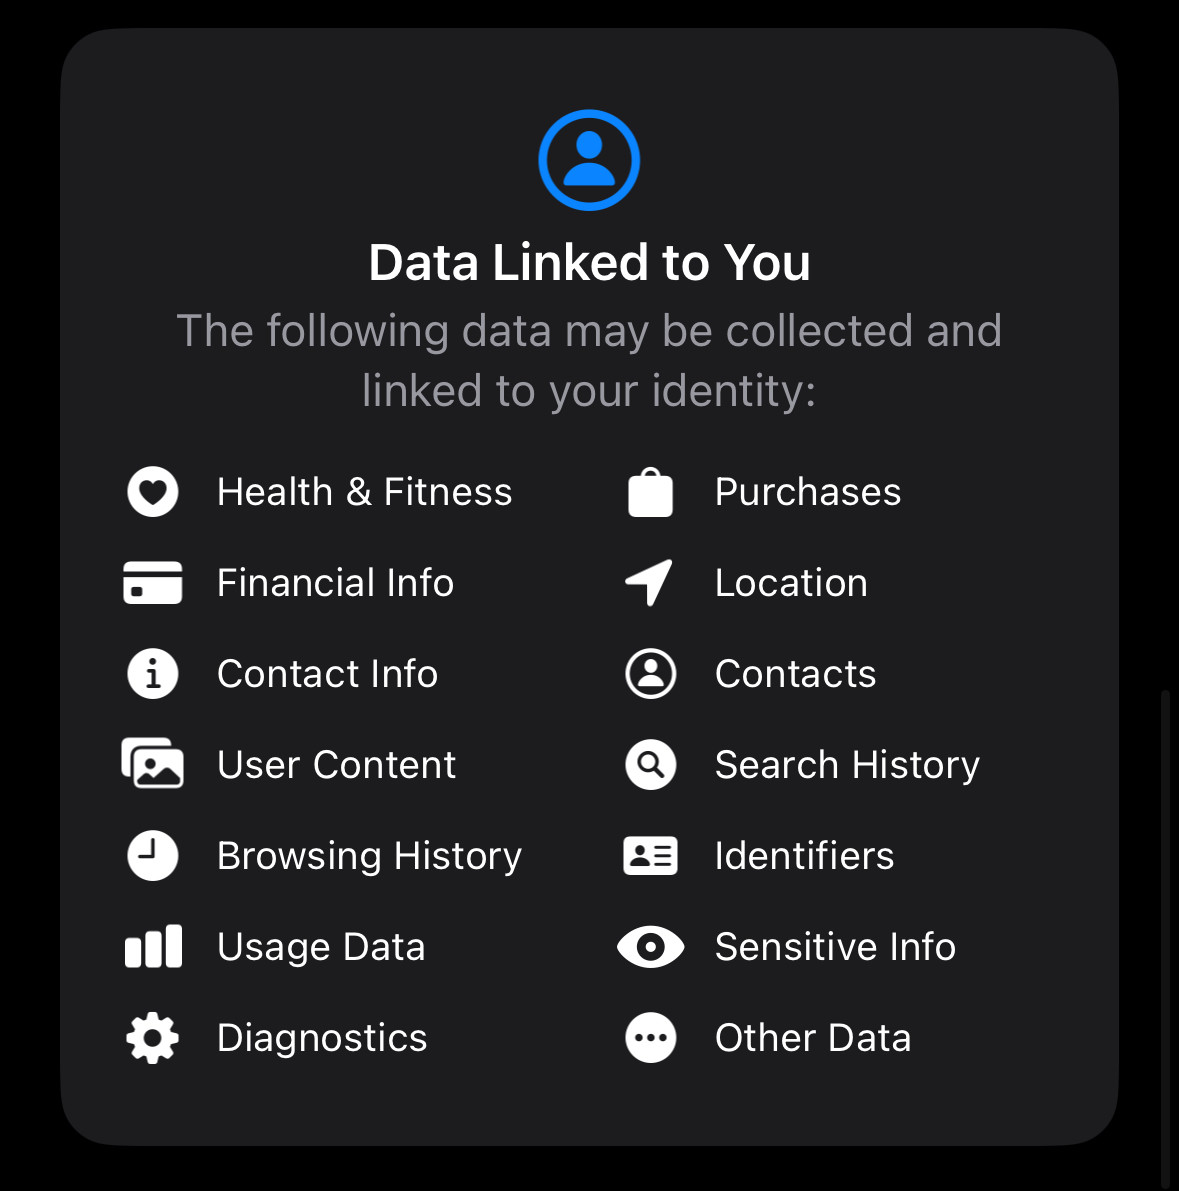The height and width of the screenshot is (1191, 1179).
Task: Click the Other Data ellipsis icon
Action: (651, 1038)
